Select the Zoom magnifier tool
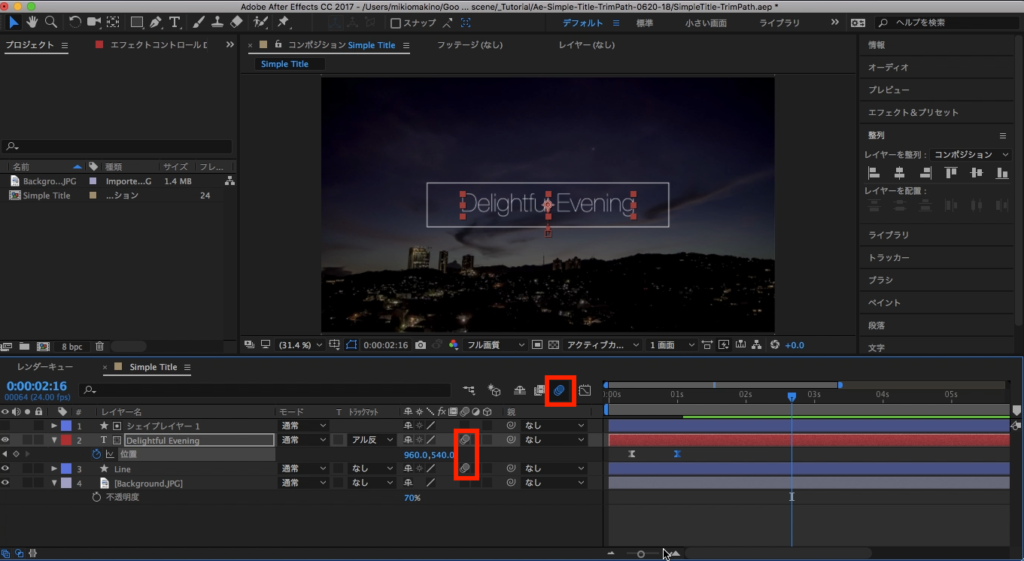1024x561 pixels. point(50,22)
